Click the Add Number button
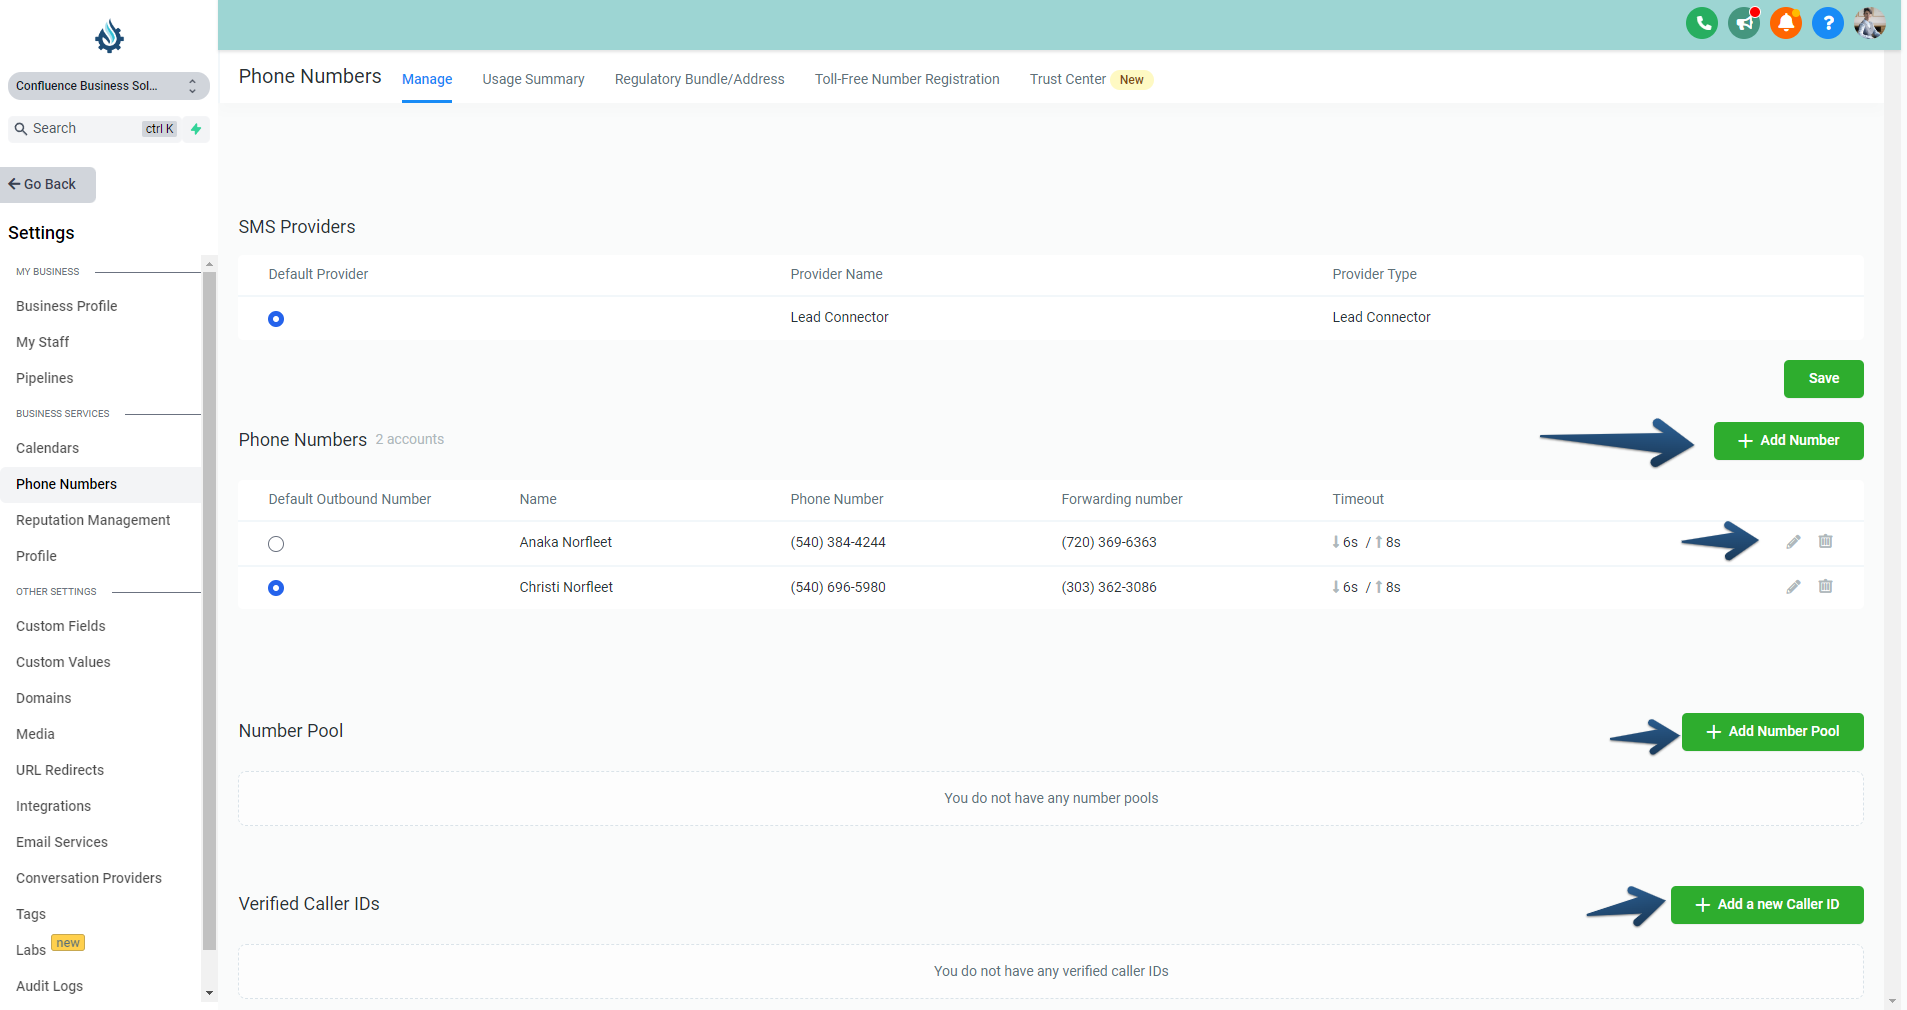Screen dimensions: 1907x1010 coord(1788,441)
